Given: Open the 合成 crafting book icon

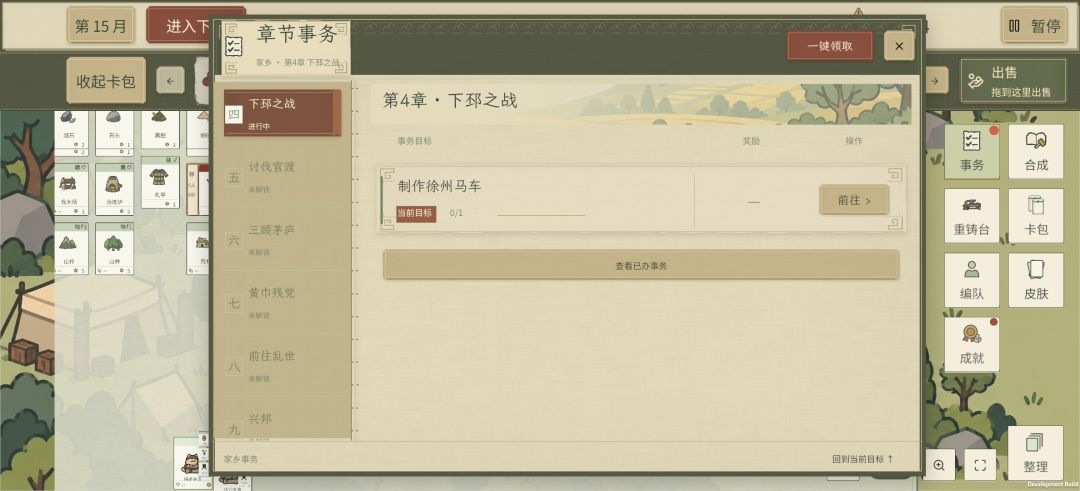Looking at the screenshot, I should pos(1036,152).
